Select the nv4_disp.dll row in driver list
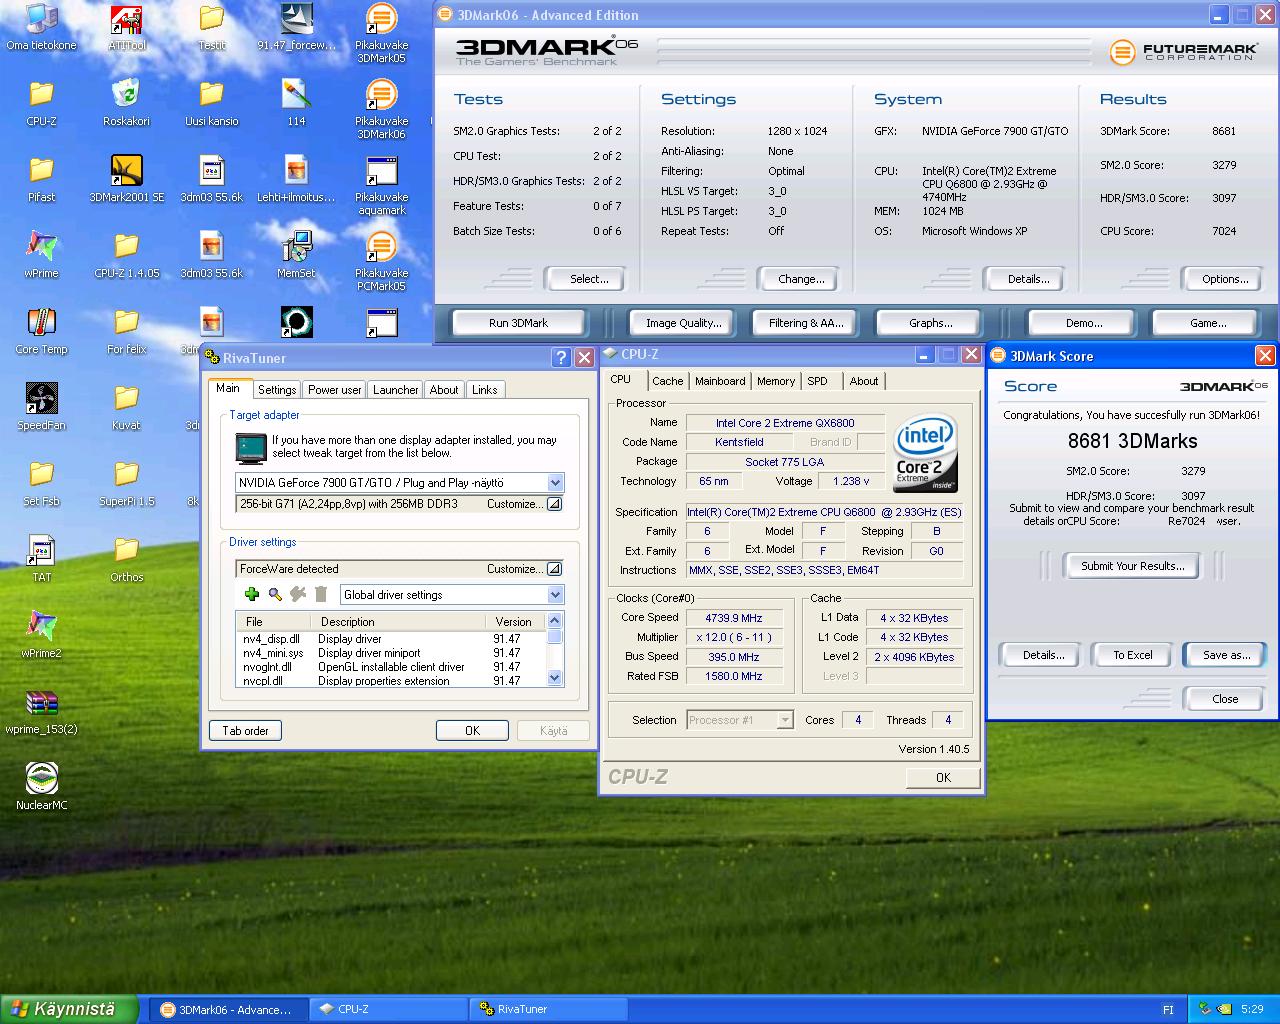The width and height of the screenshot is (1280, 1024). coord(391,639)
